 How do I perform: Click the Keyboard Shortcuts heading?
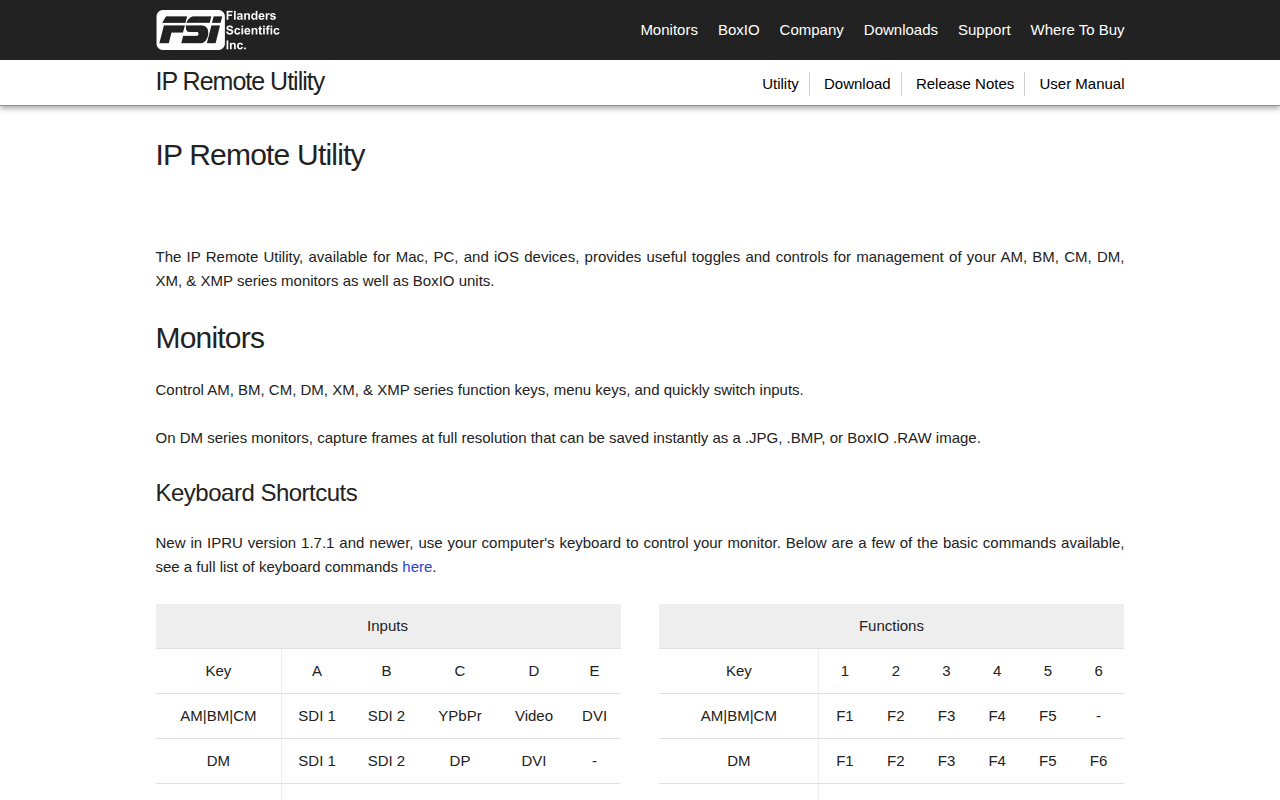click(256, 493)
